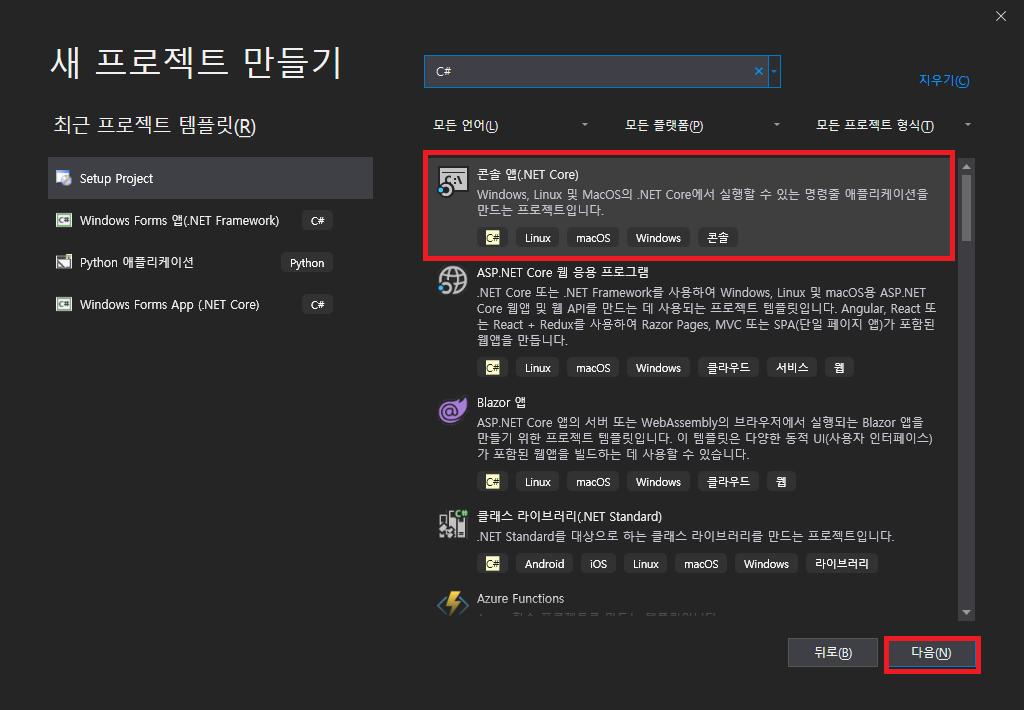Click the Azure Functions lightning icon
The image size is (1024, 710).
click(x=453, y=604)
